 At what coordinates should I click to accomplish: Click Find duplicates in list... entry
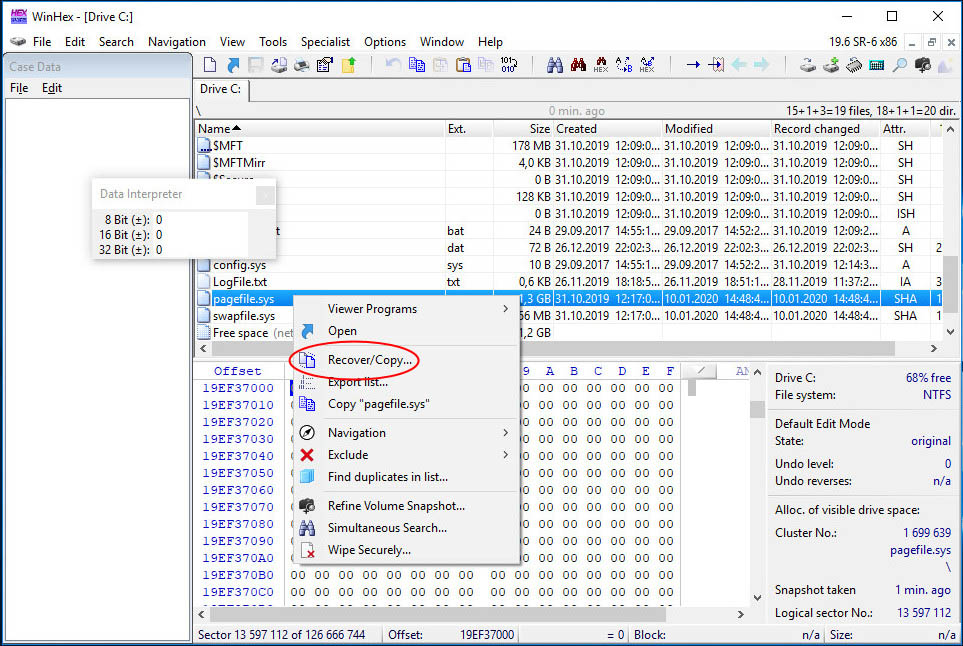click(x=407, y=477)
